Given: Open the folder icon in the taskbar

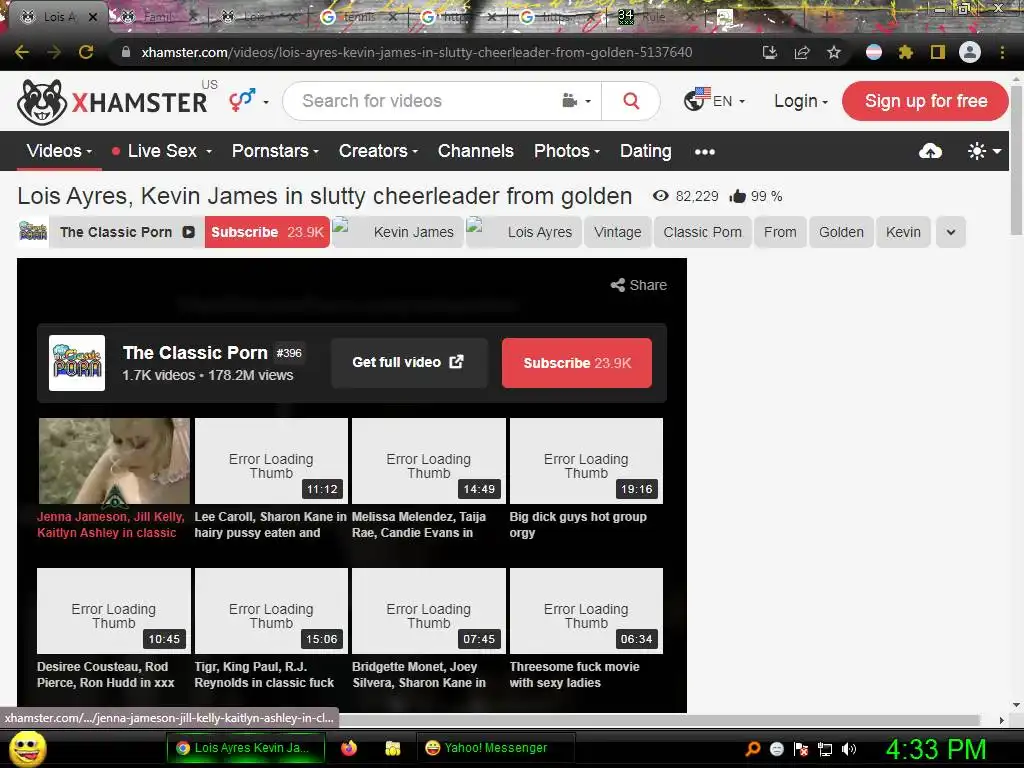Looking at the screenshot, I should [392, 748].
